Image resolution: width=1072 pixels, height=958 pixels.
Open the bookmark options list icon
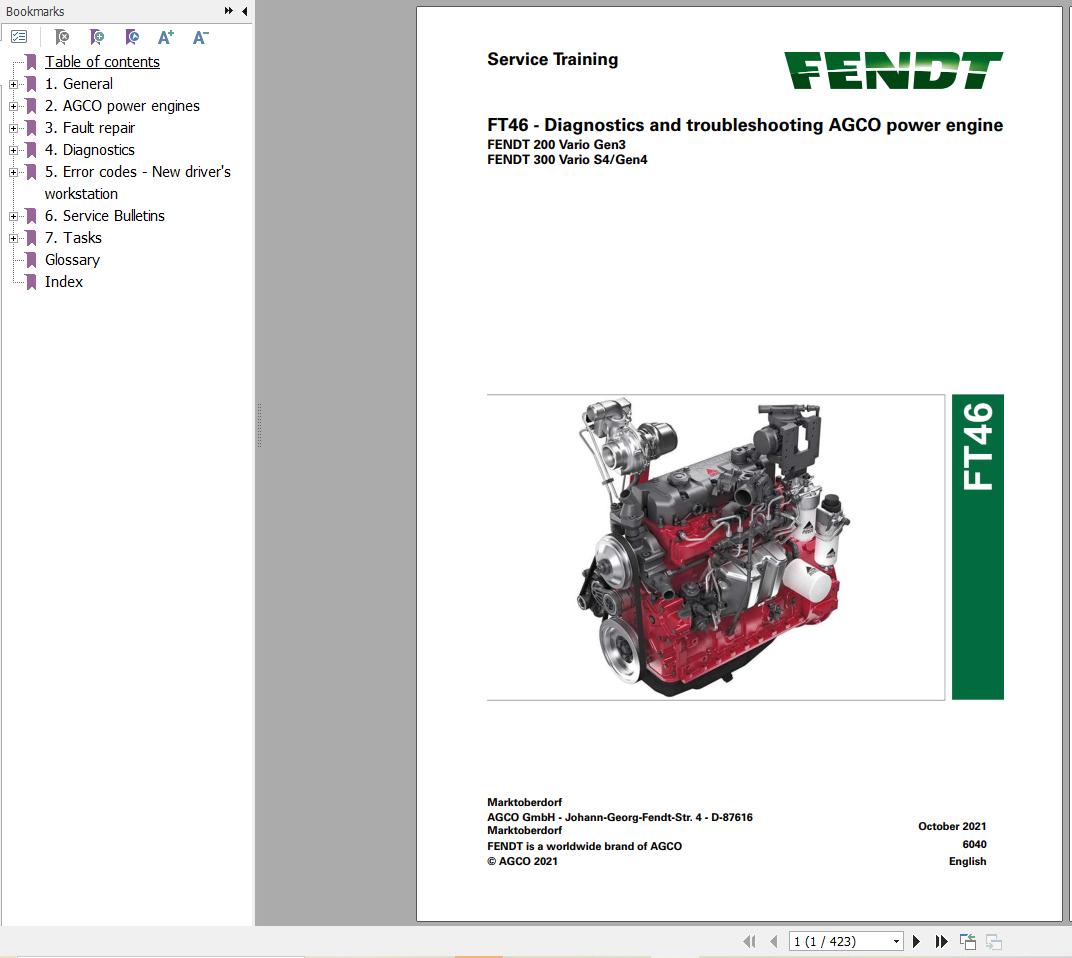point(19,36)
